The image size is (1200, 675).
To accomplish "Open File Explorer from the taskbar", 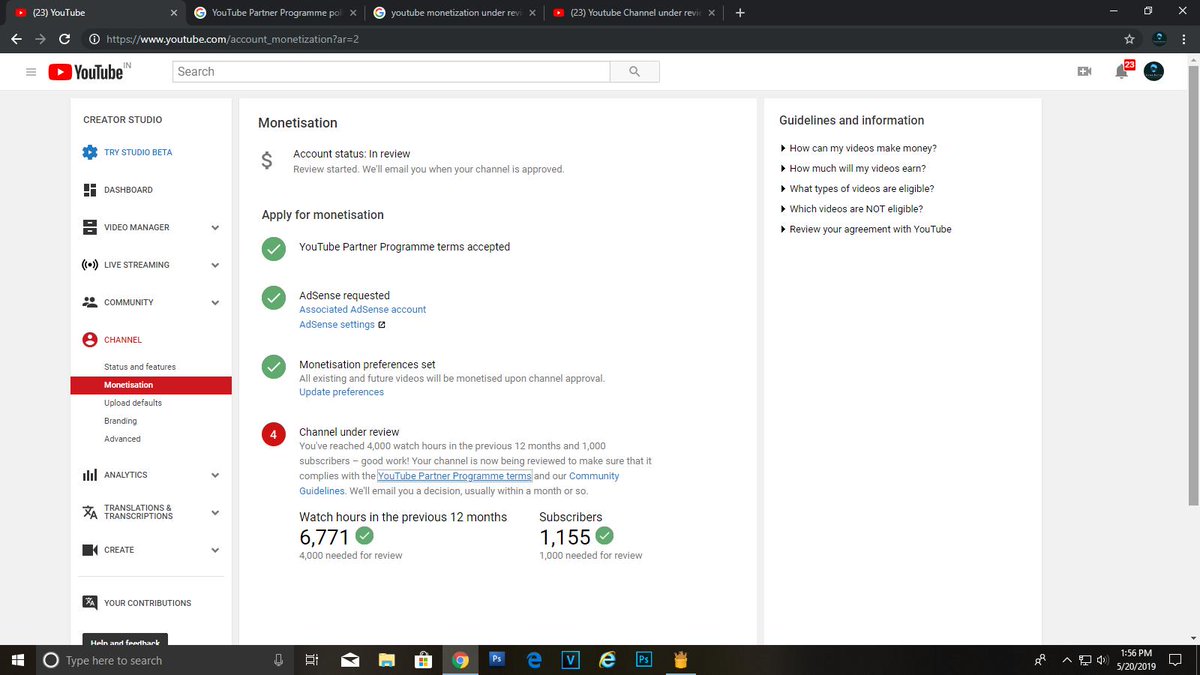I will coord(386,660).
